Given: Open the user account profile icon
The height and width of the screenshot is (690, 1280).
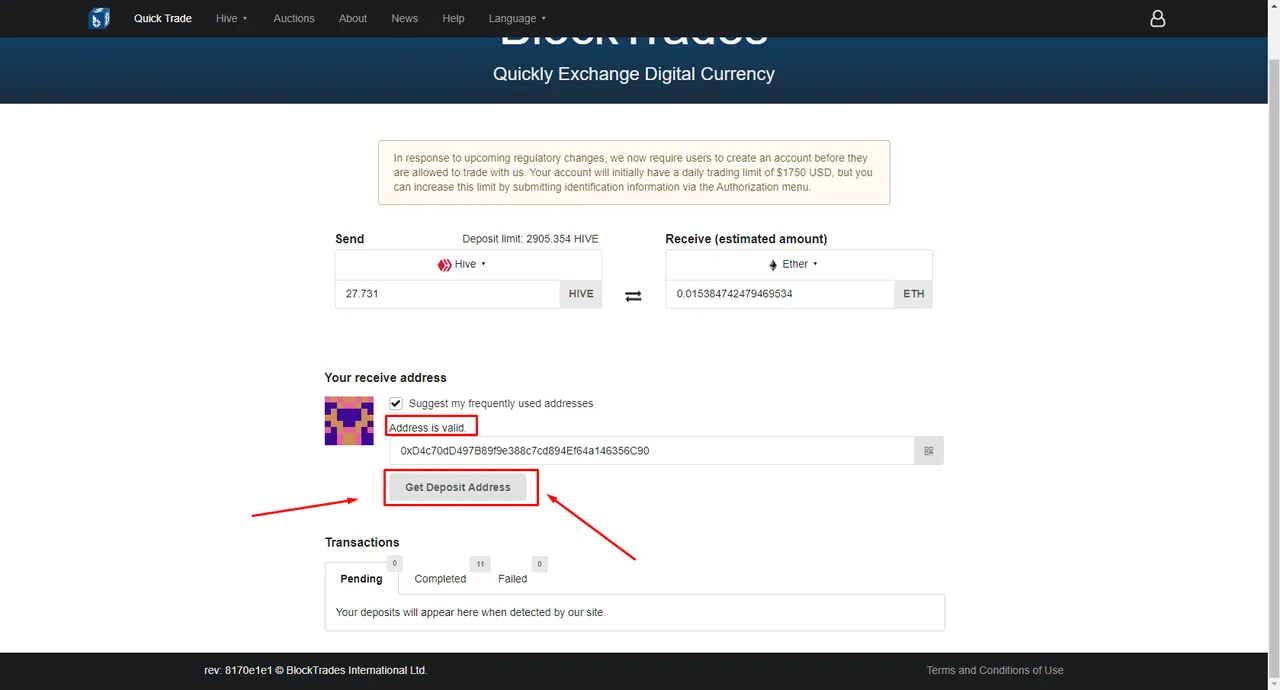Looking at the screenshot, I should pos(1157,18).
